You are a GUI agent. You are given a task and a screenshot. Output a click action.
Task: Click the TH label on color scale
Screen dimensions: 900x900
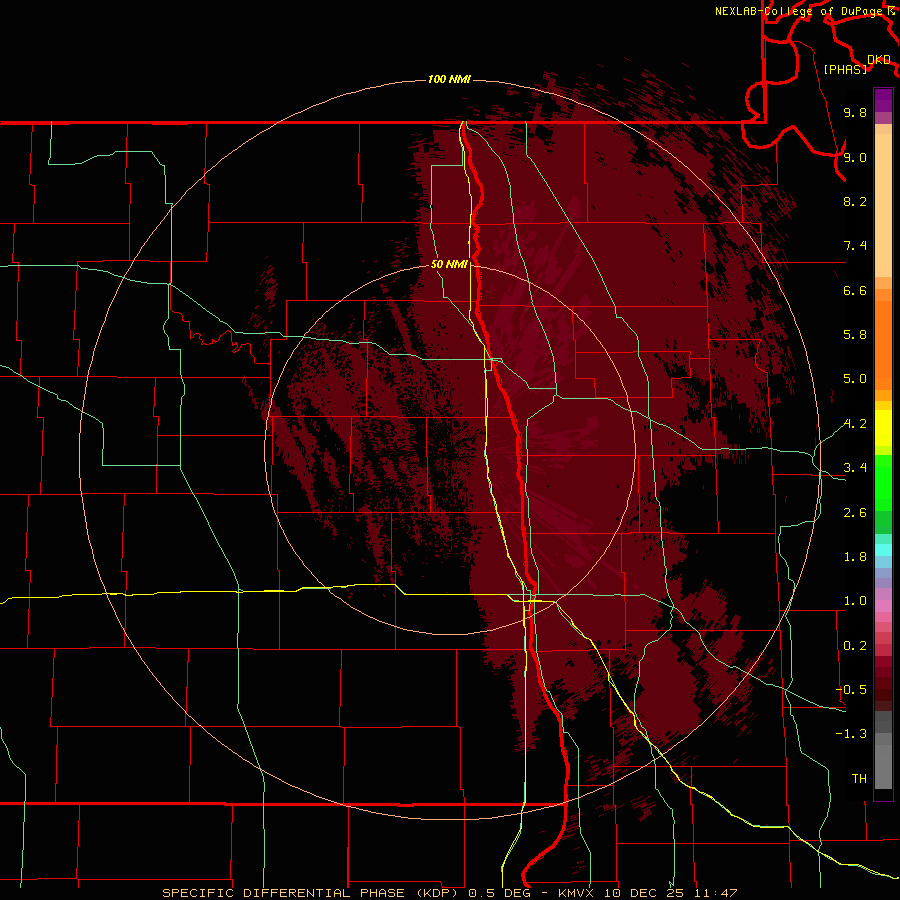[859, 779]
